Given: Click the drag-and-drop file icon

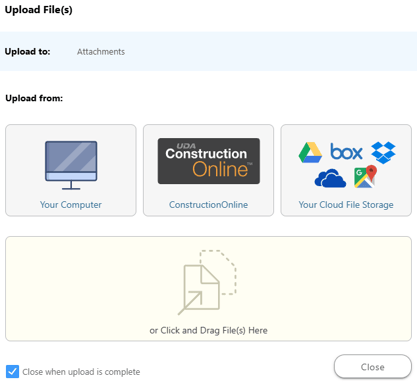Looking at the screenshot, I should point(207,282).
